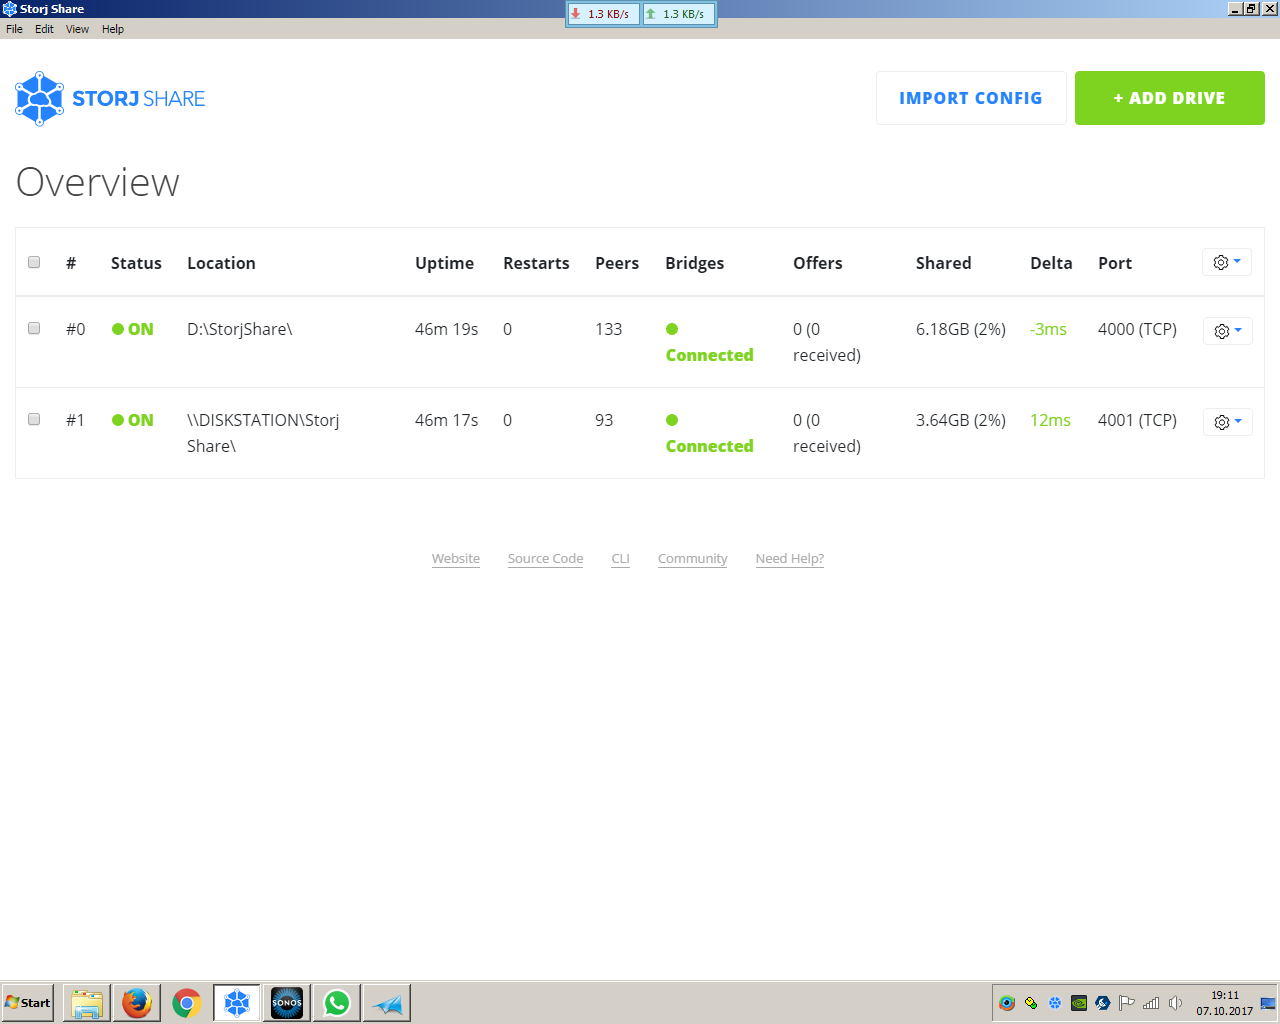1280x1024 pixels.
Task: Click the 46m 19s uptime value
Action: (x=447, y=329)
